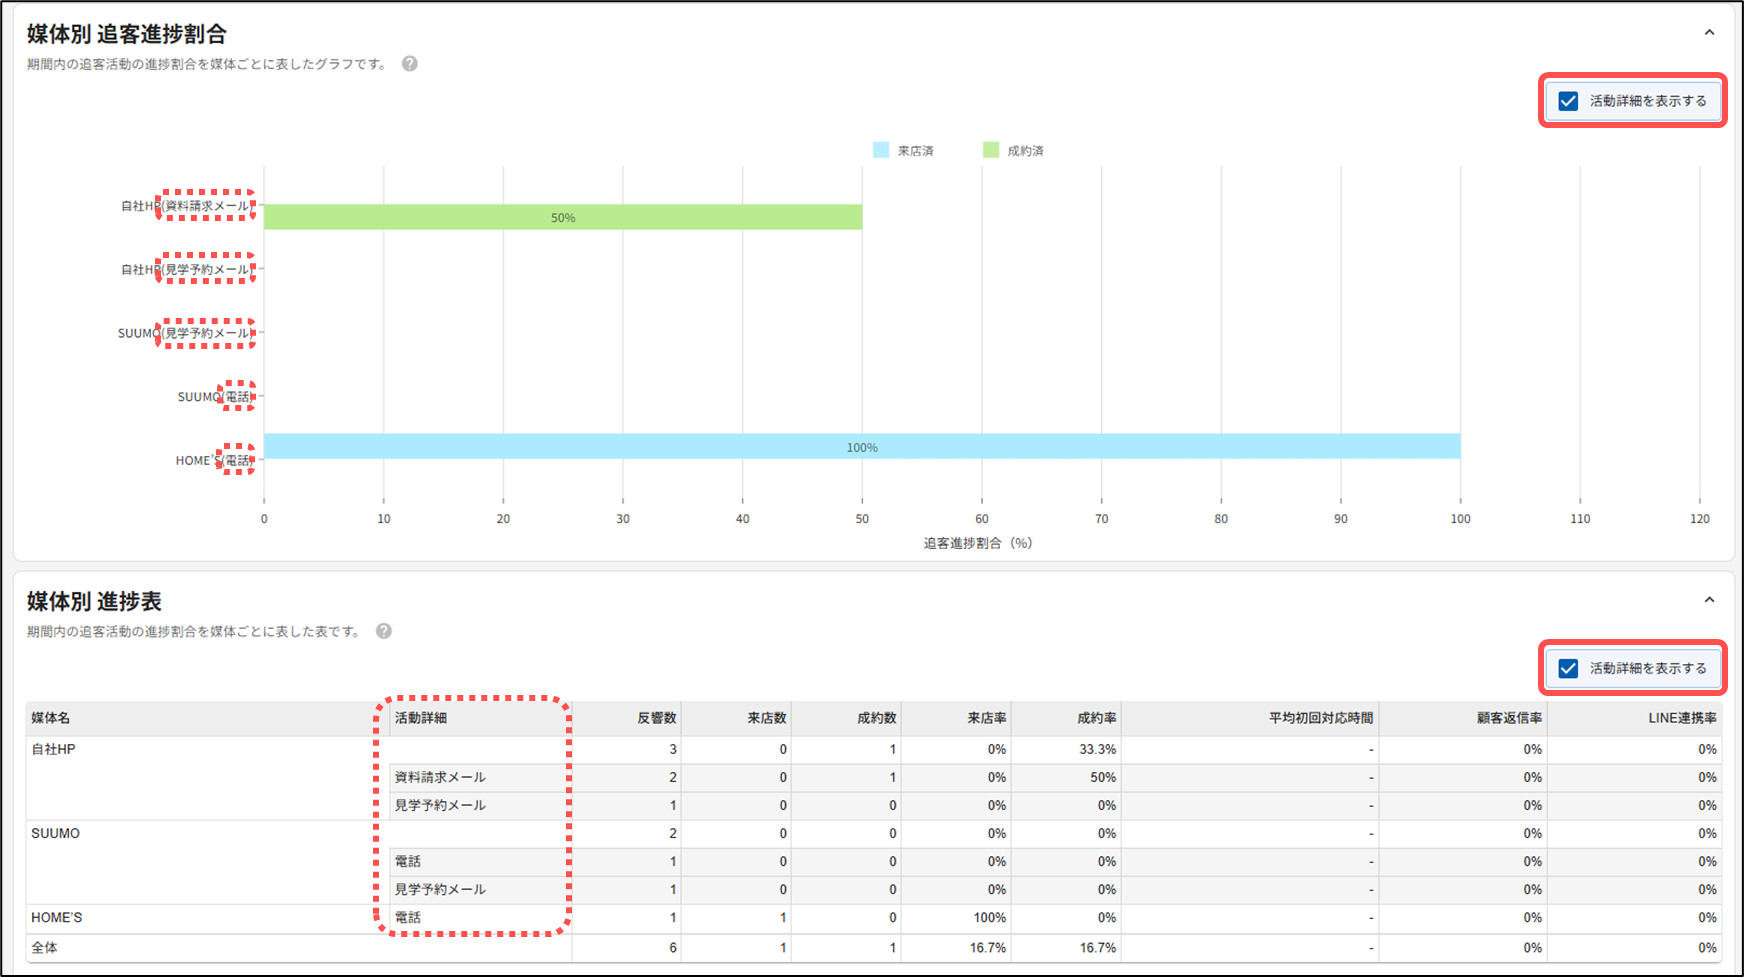Click chart axis label SUUMO(見学予約メール)
1744x977 pixels.
click(x=184, y=333)
